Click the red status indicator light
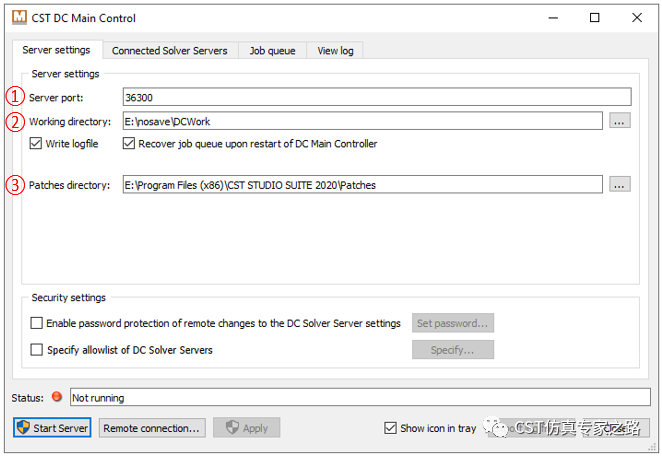 coord(57,397)
